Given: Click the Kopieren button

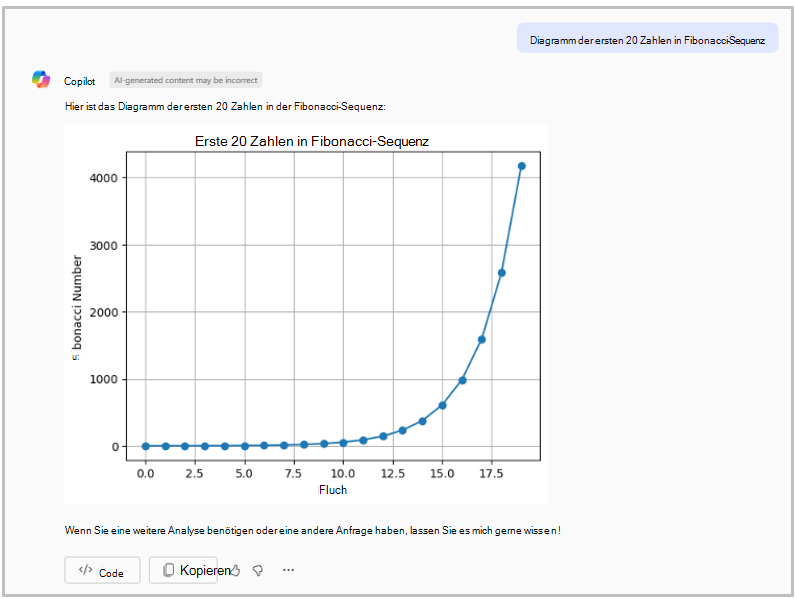Looking at the screenshot, I should pos(183,570).
